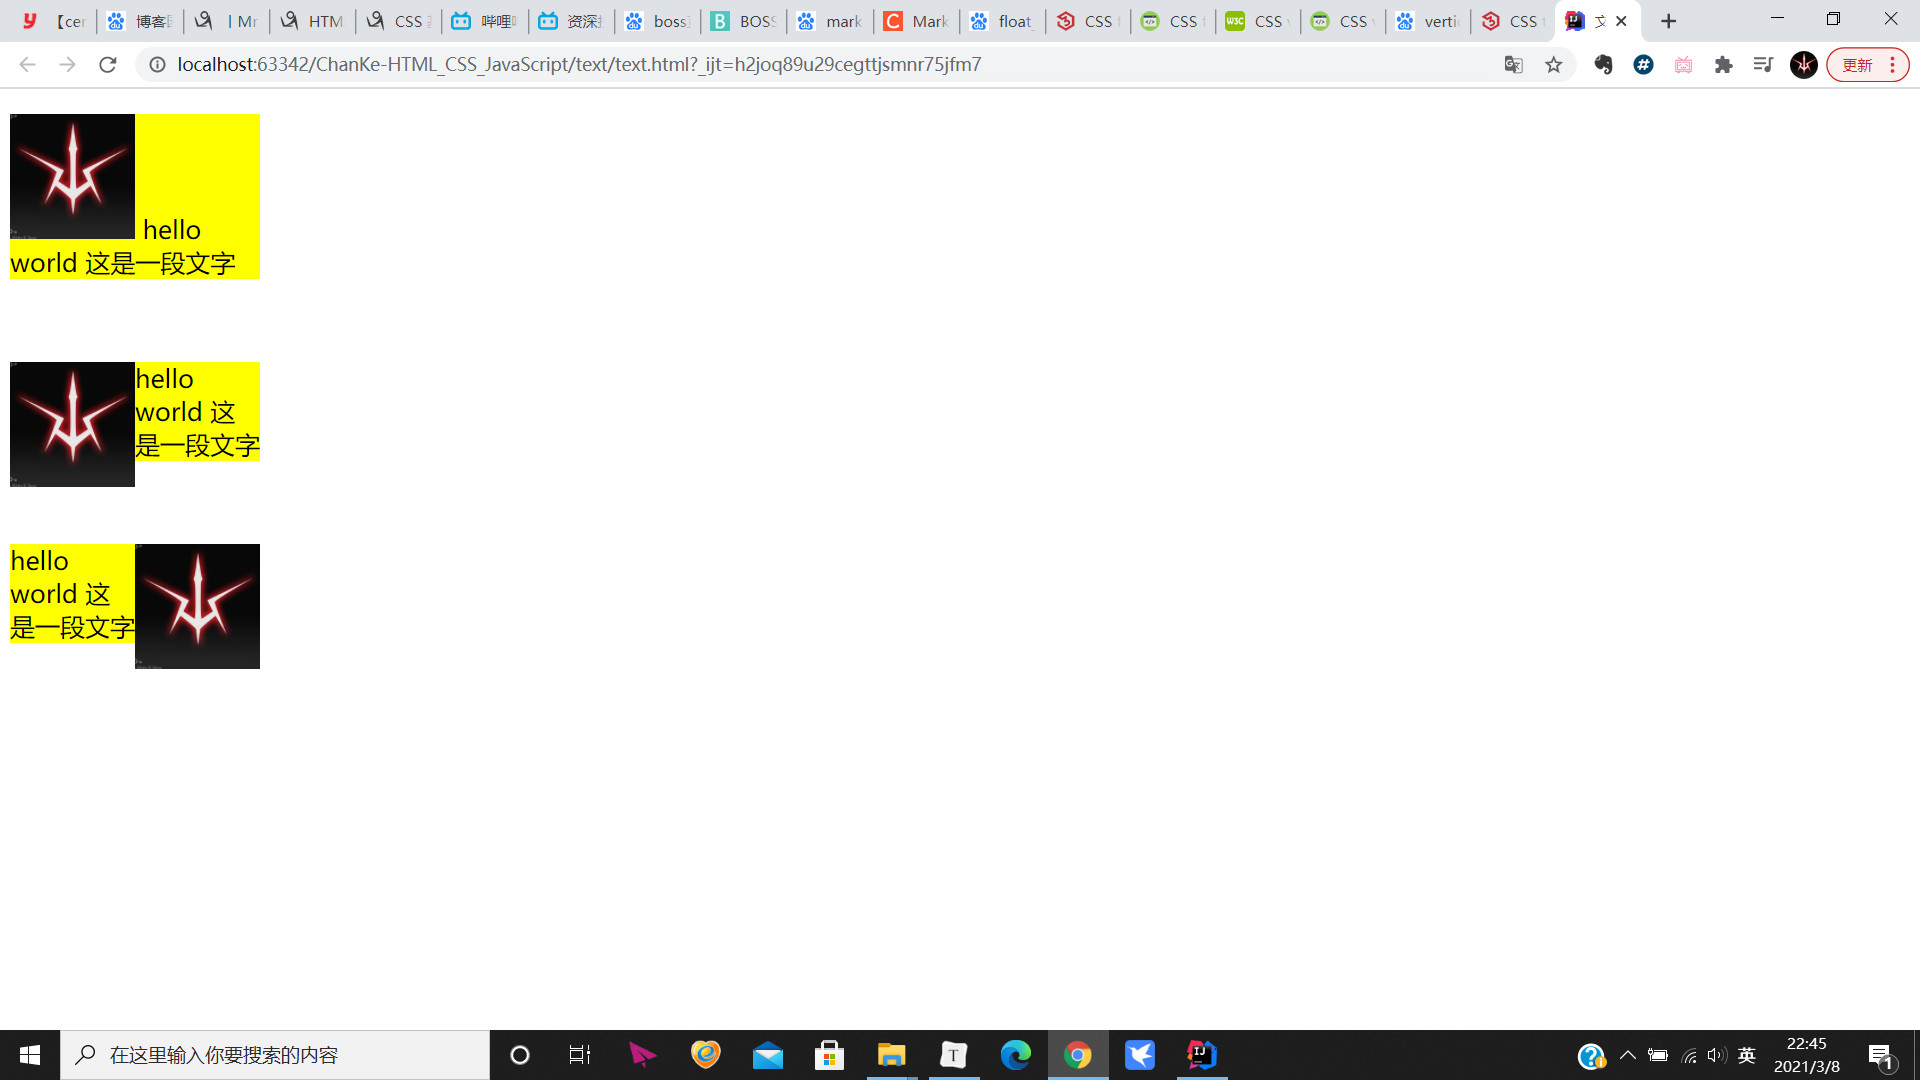Open the Extensions puzzle piece menu
The width and height of the screenshot is (1920, 1080).
coord(1723,65)
